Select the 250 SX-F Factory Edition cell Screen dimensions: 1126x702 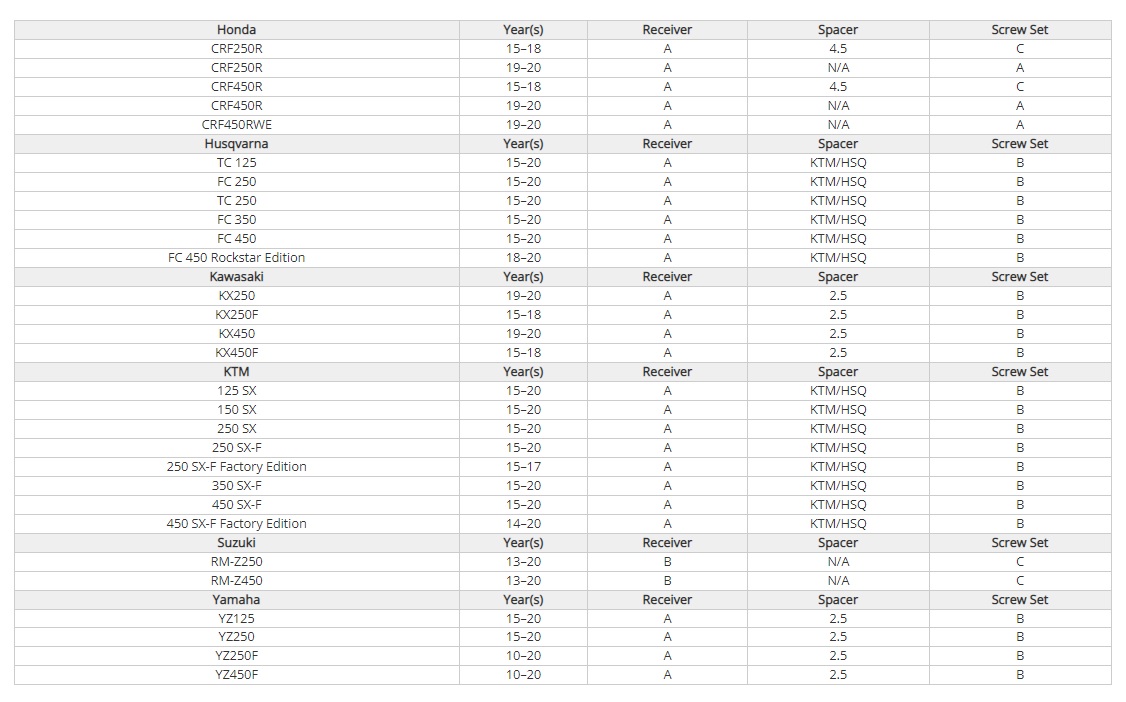(x=236, y=467)
